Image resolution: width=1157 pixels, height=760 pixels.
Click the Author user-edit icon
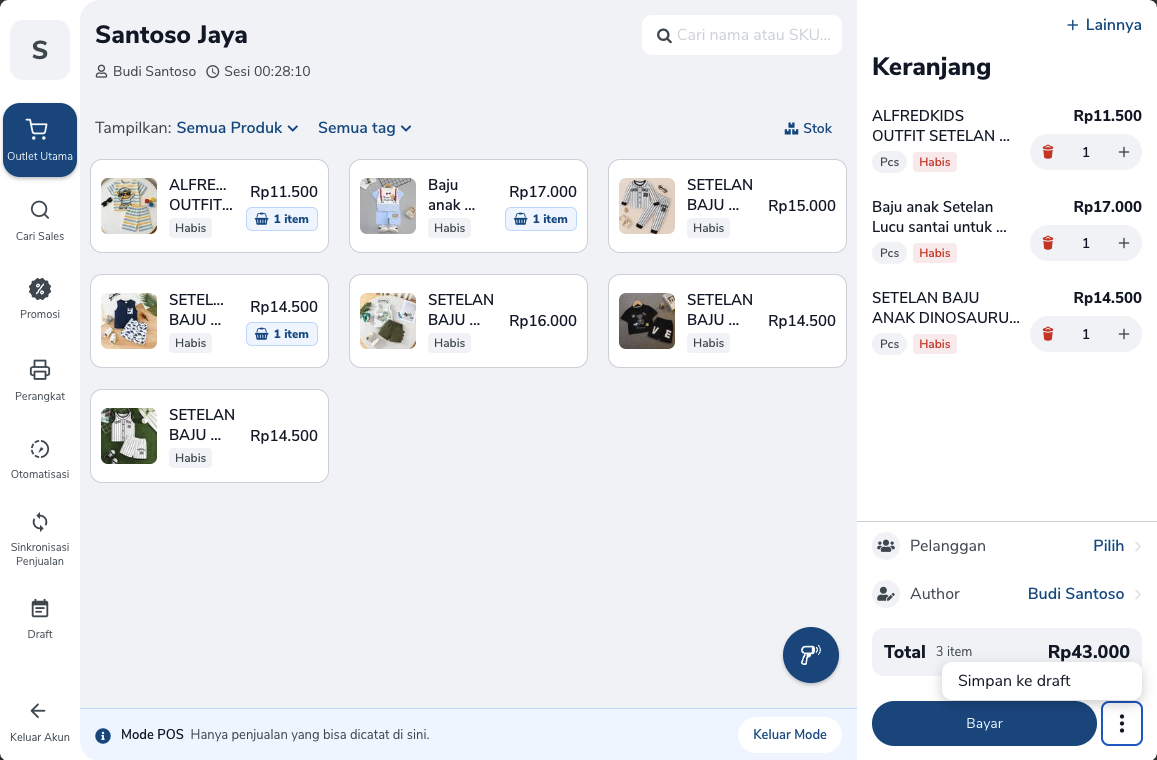885,594
